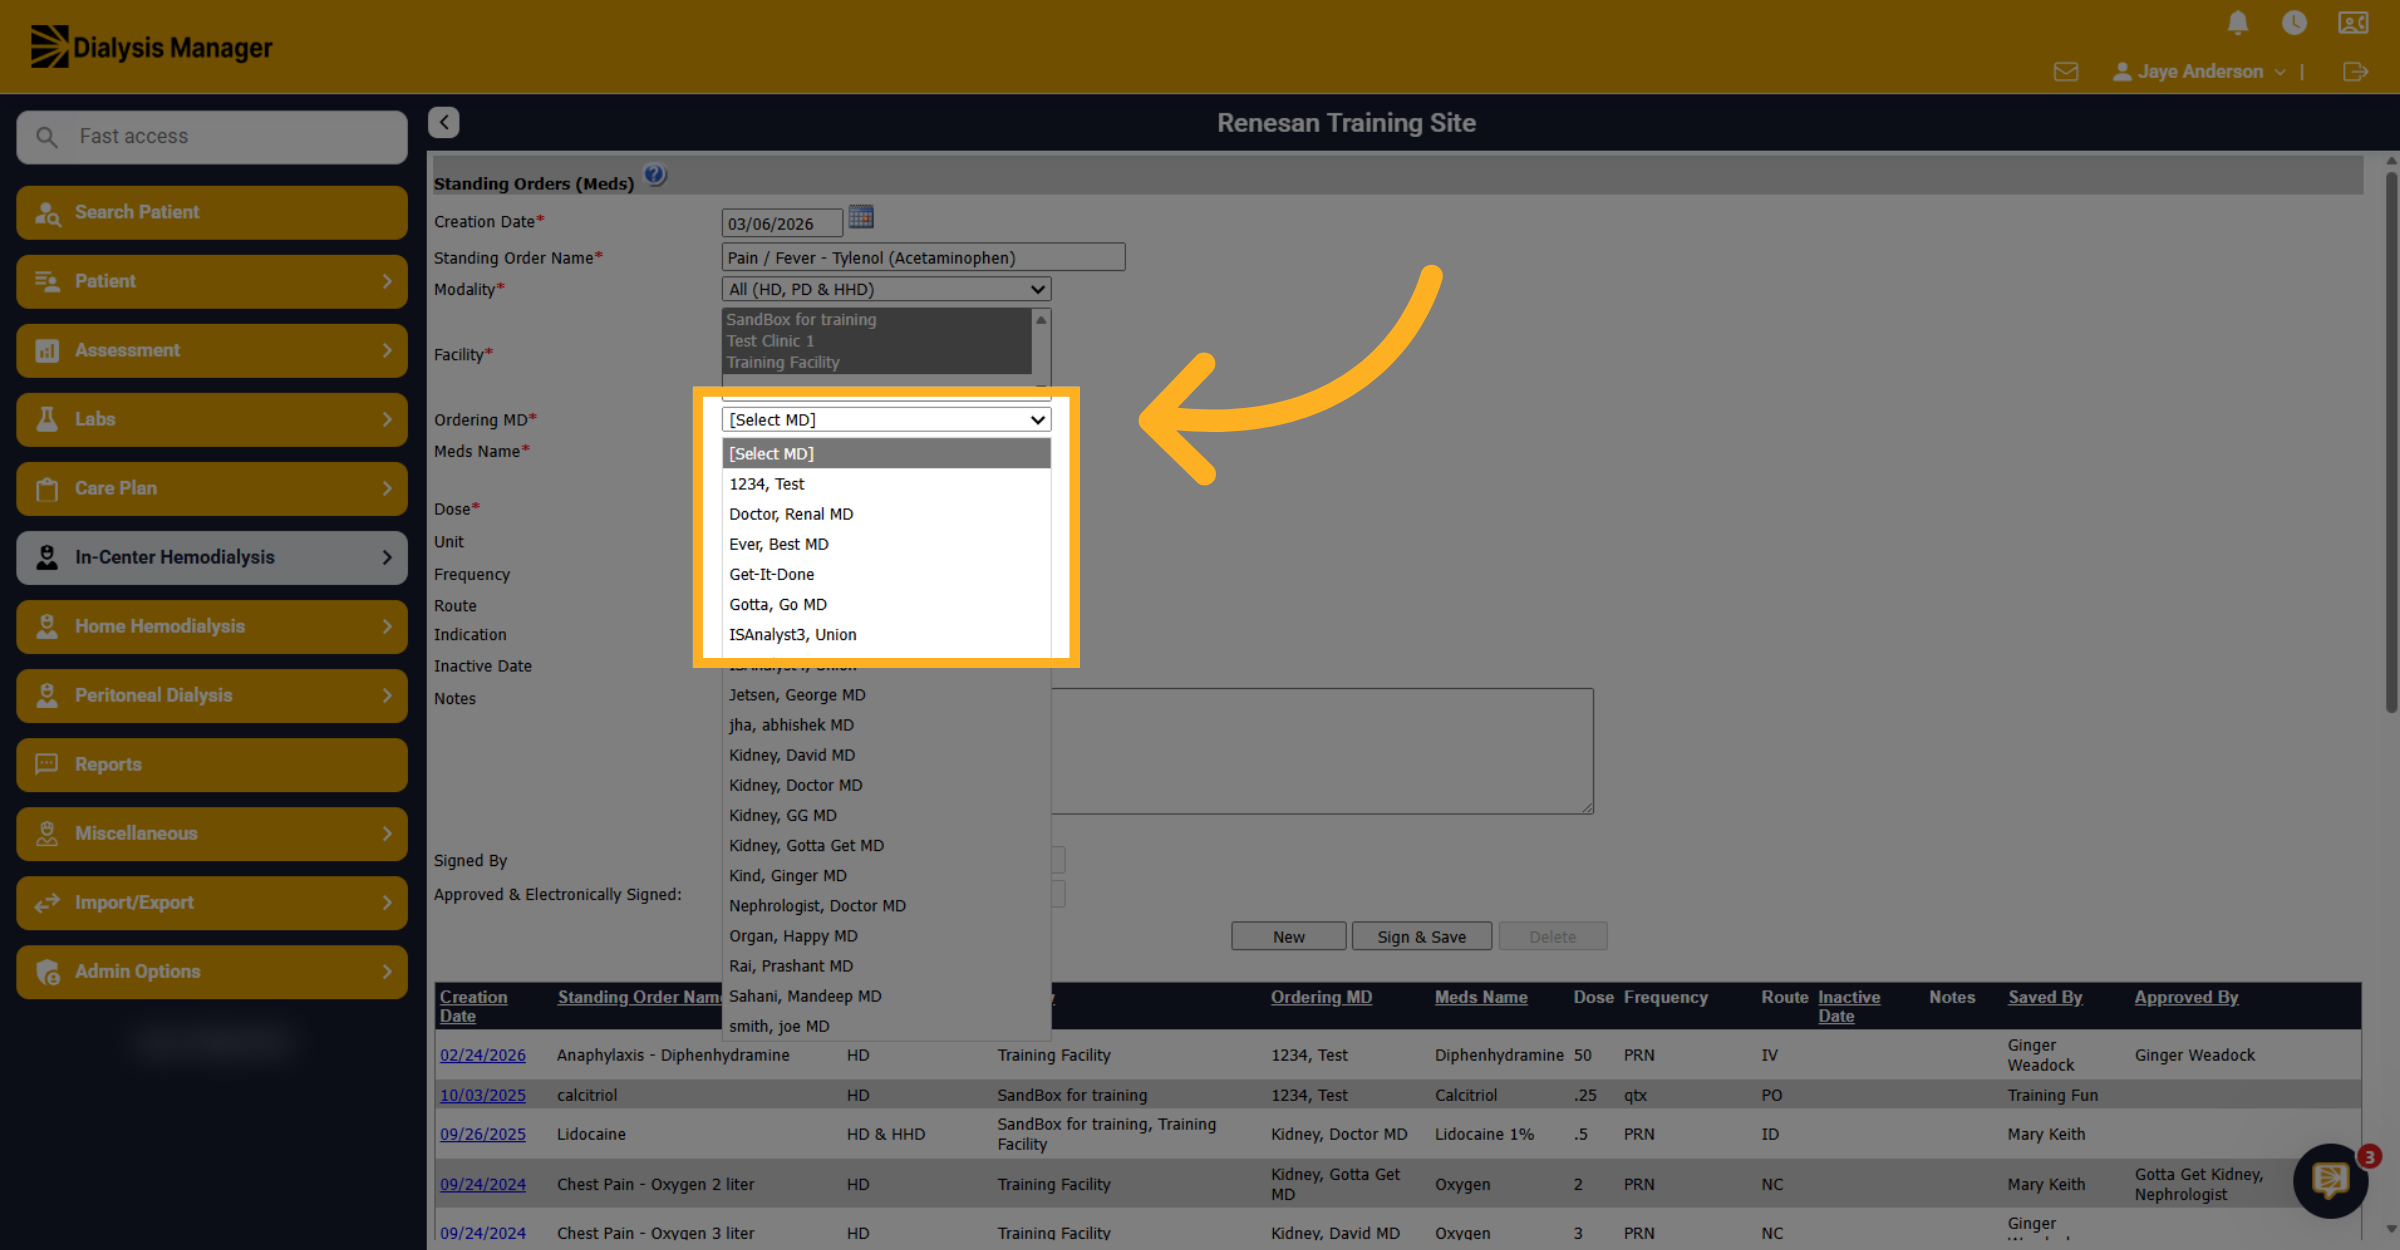This screenshot has width=2400, height=1250.
Task: Expand Import/Export sidebar menu
Action: 212,902
